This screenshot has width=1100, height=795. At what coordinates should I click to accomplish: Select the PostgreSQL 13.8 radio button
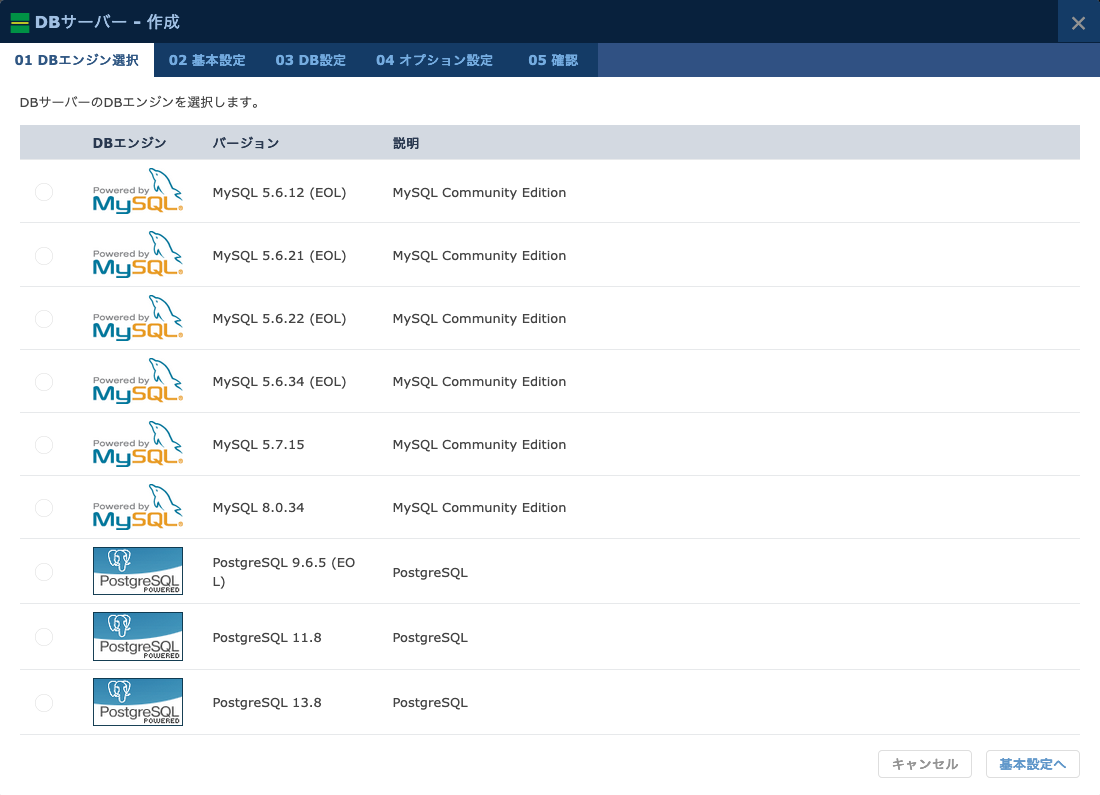[44, 703]
